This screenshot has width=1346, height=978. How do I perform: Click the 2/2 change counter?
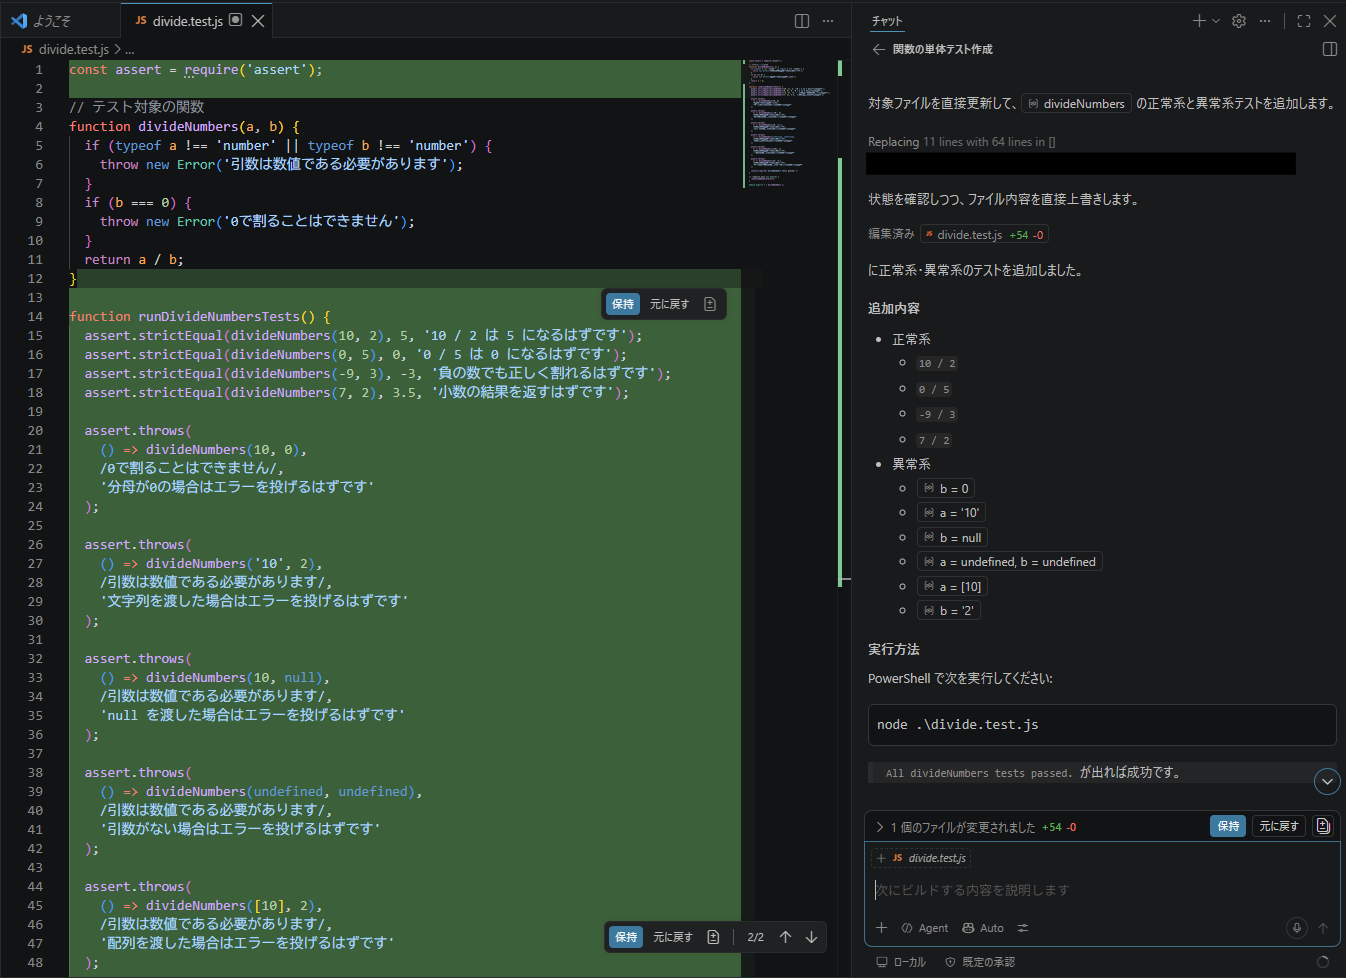756,937
